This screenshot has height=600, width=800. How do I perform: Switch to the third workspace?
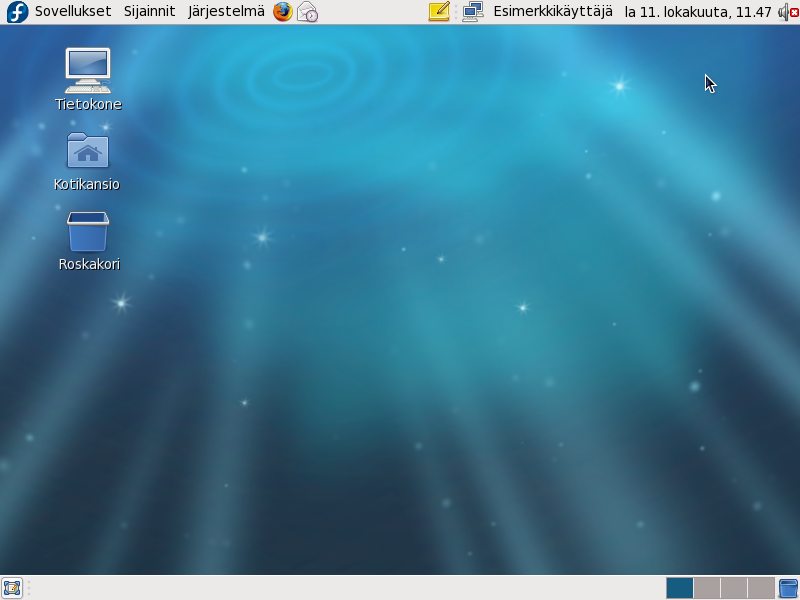point(733,588)
